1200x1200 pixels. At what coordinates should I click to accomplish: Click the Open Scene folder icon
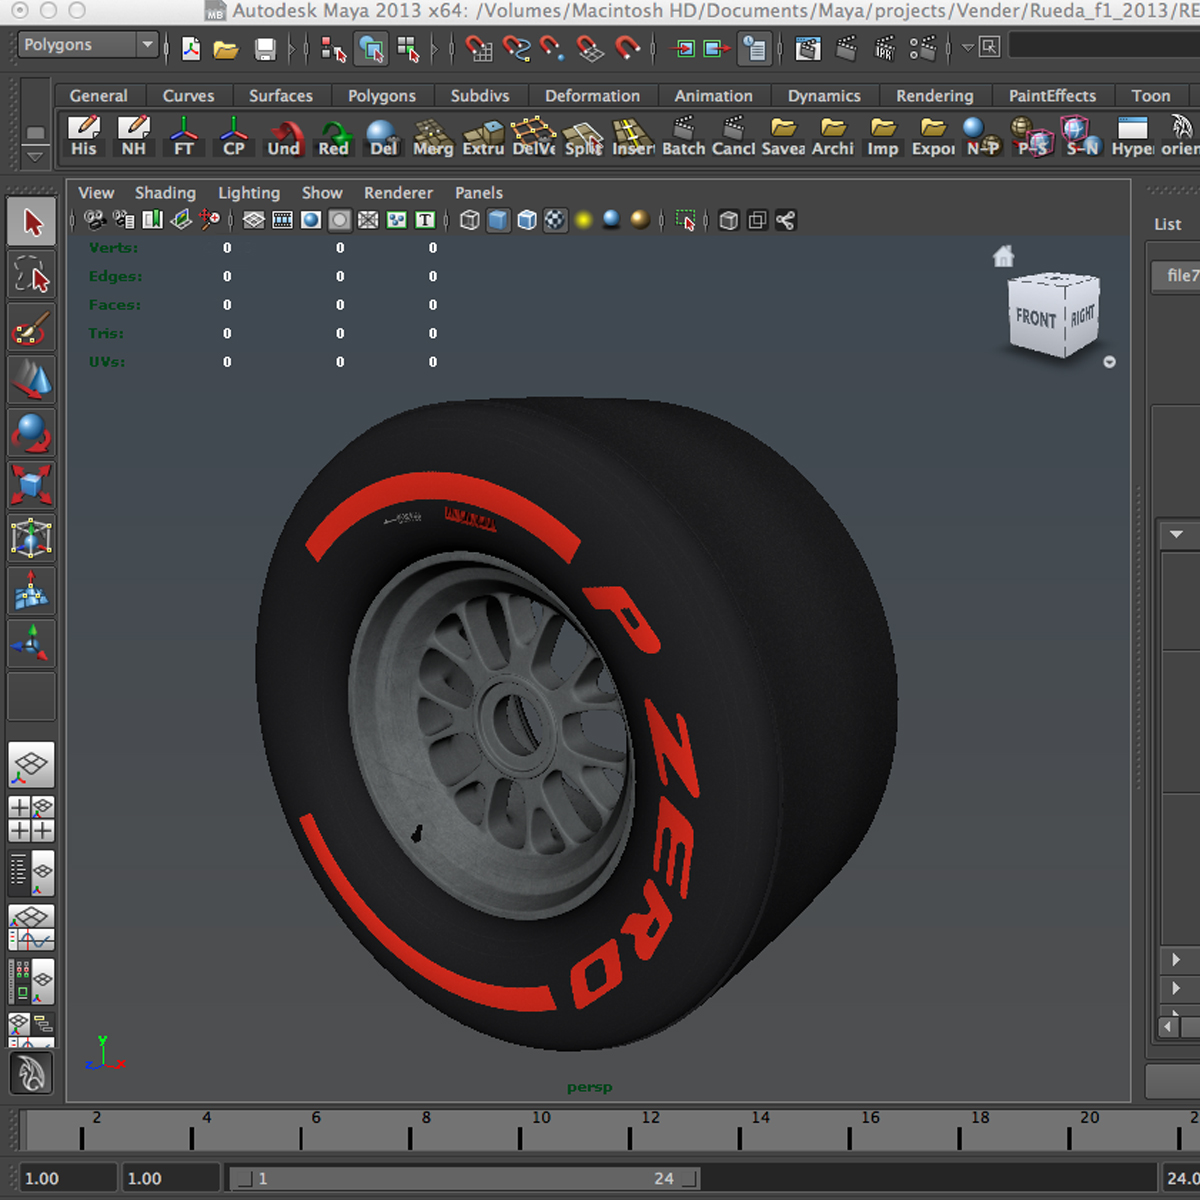227,48
